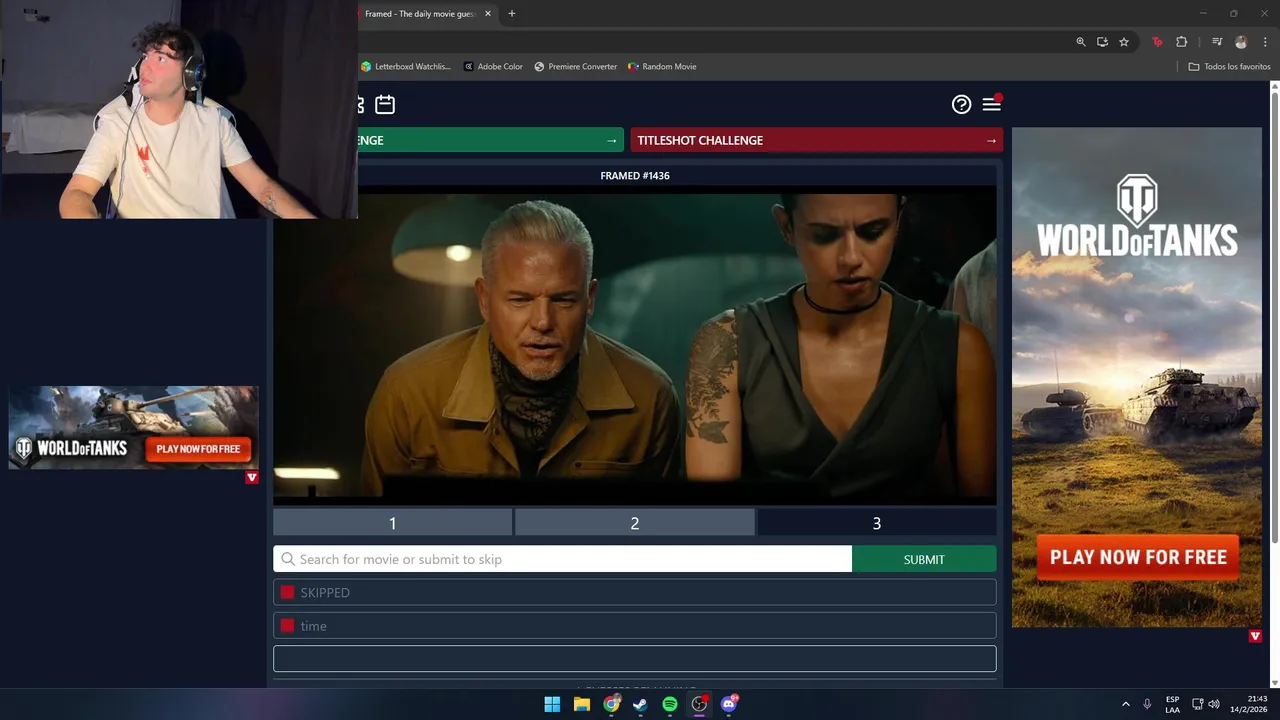
Task: Open Chrome from the taskbar
Action: [611, 704]
